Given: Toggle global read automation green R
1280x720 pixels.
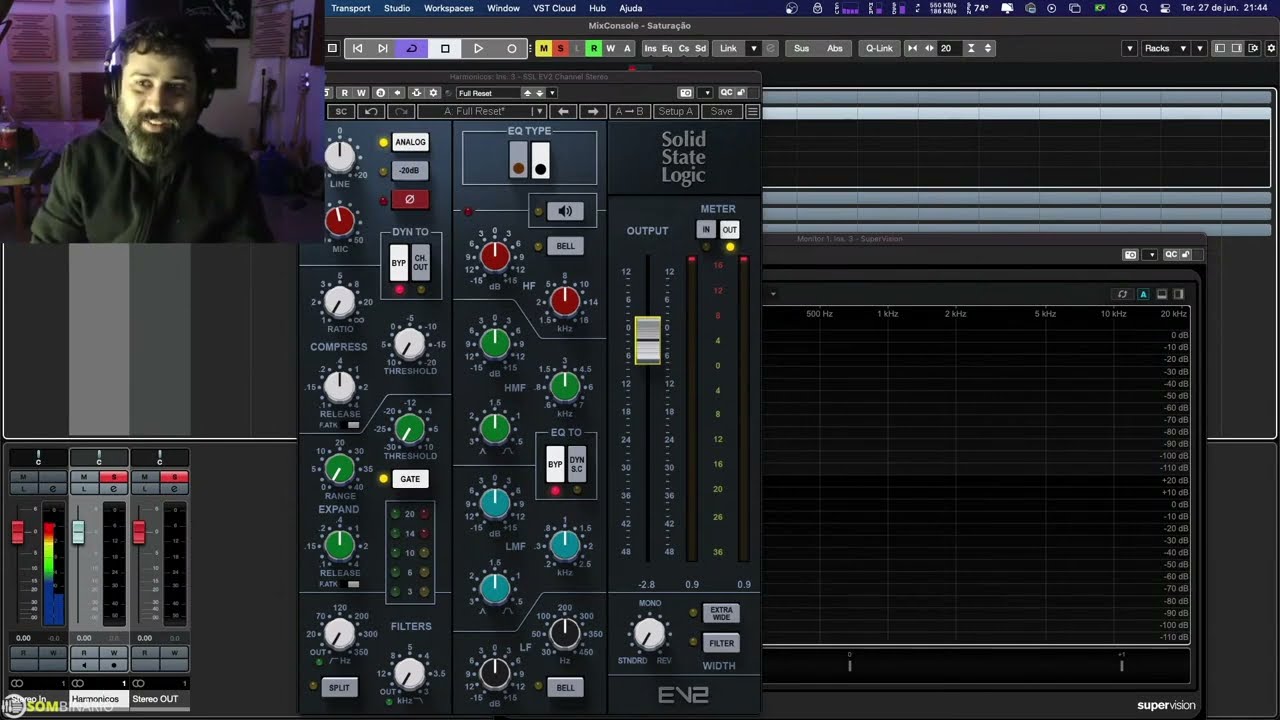Looking at the screenshot, I should pos(594,48).
